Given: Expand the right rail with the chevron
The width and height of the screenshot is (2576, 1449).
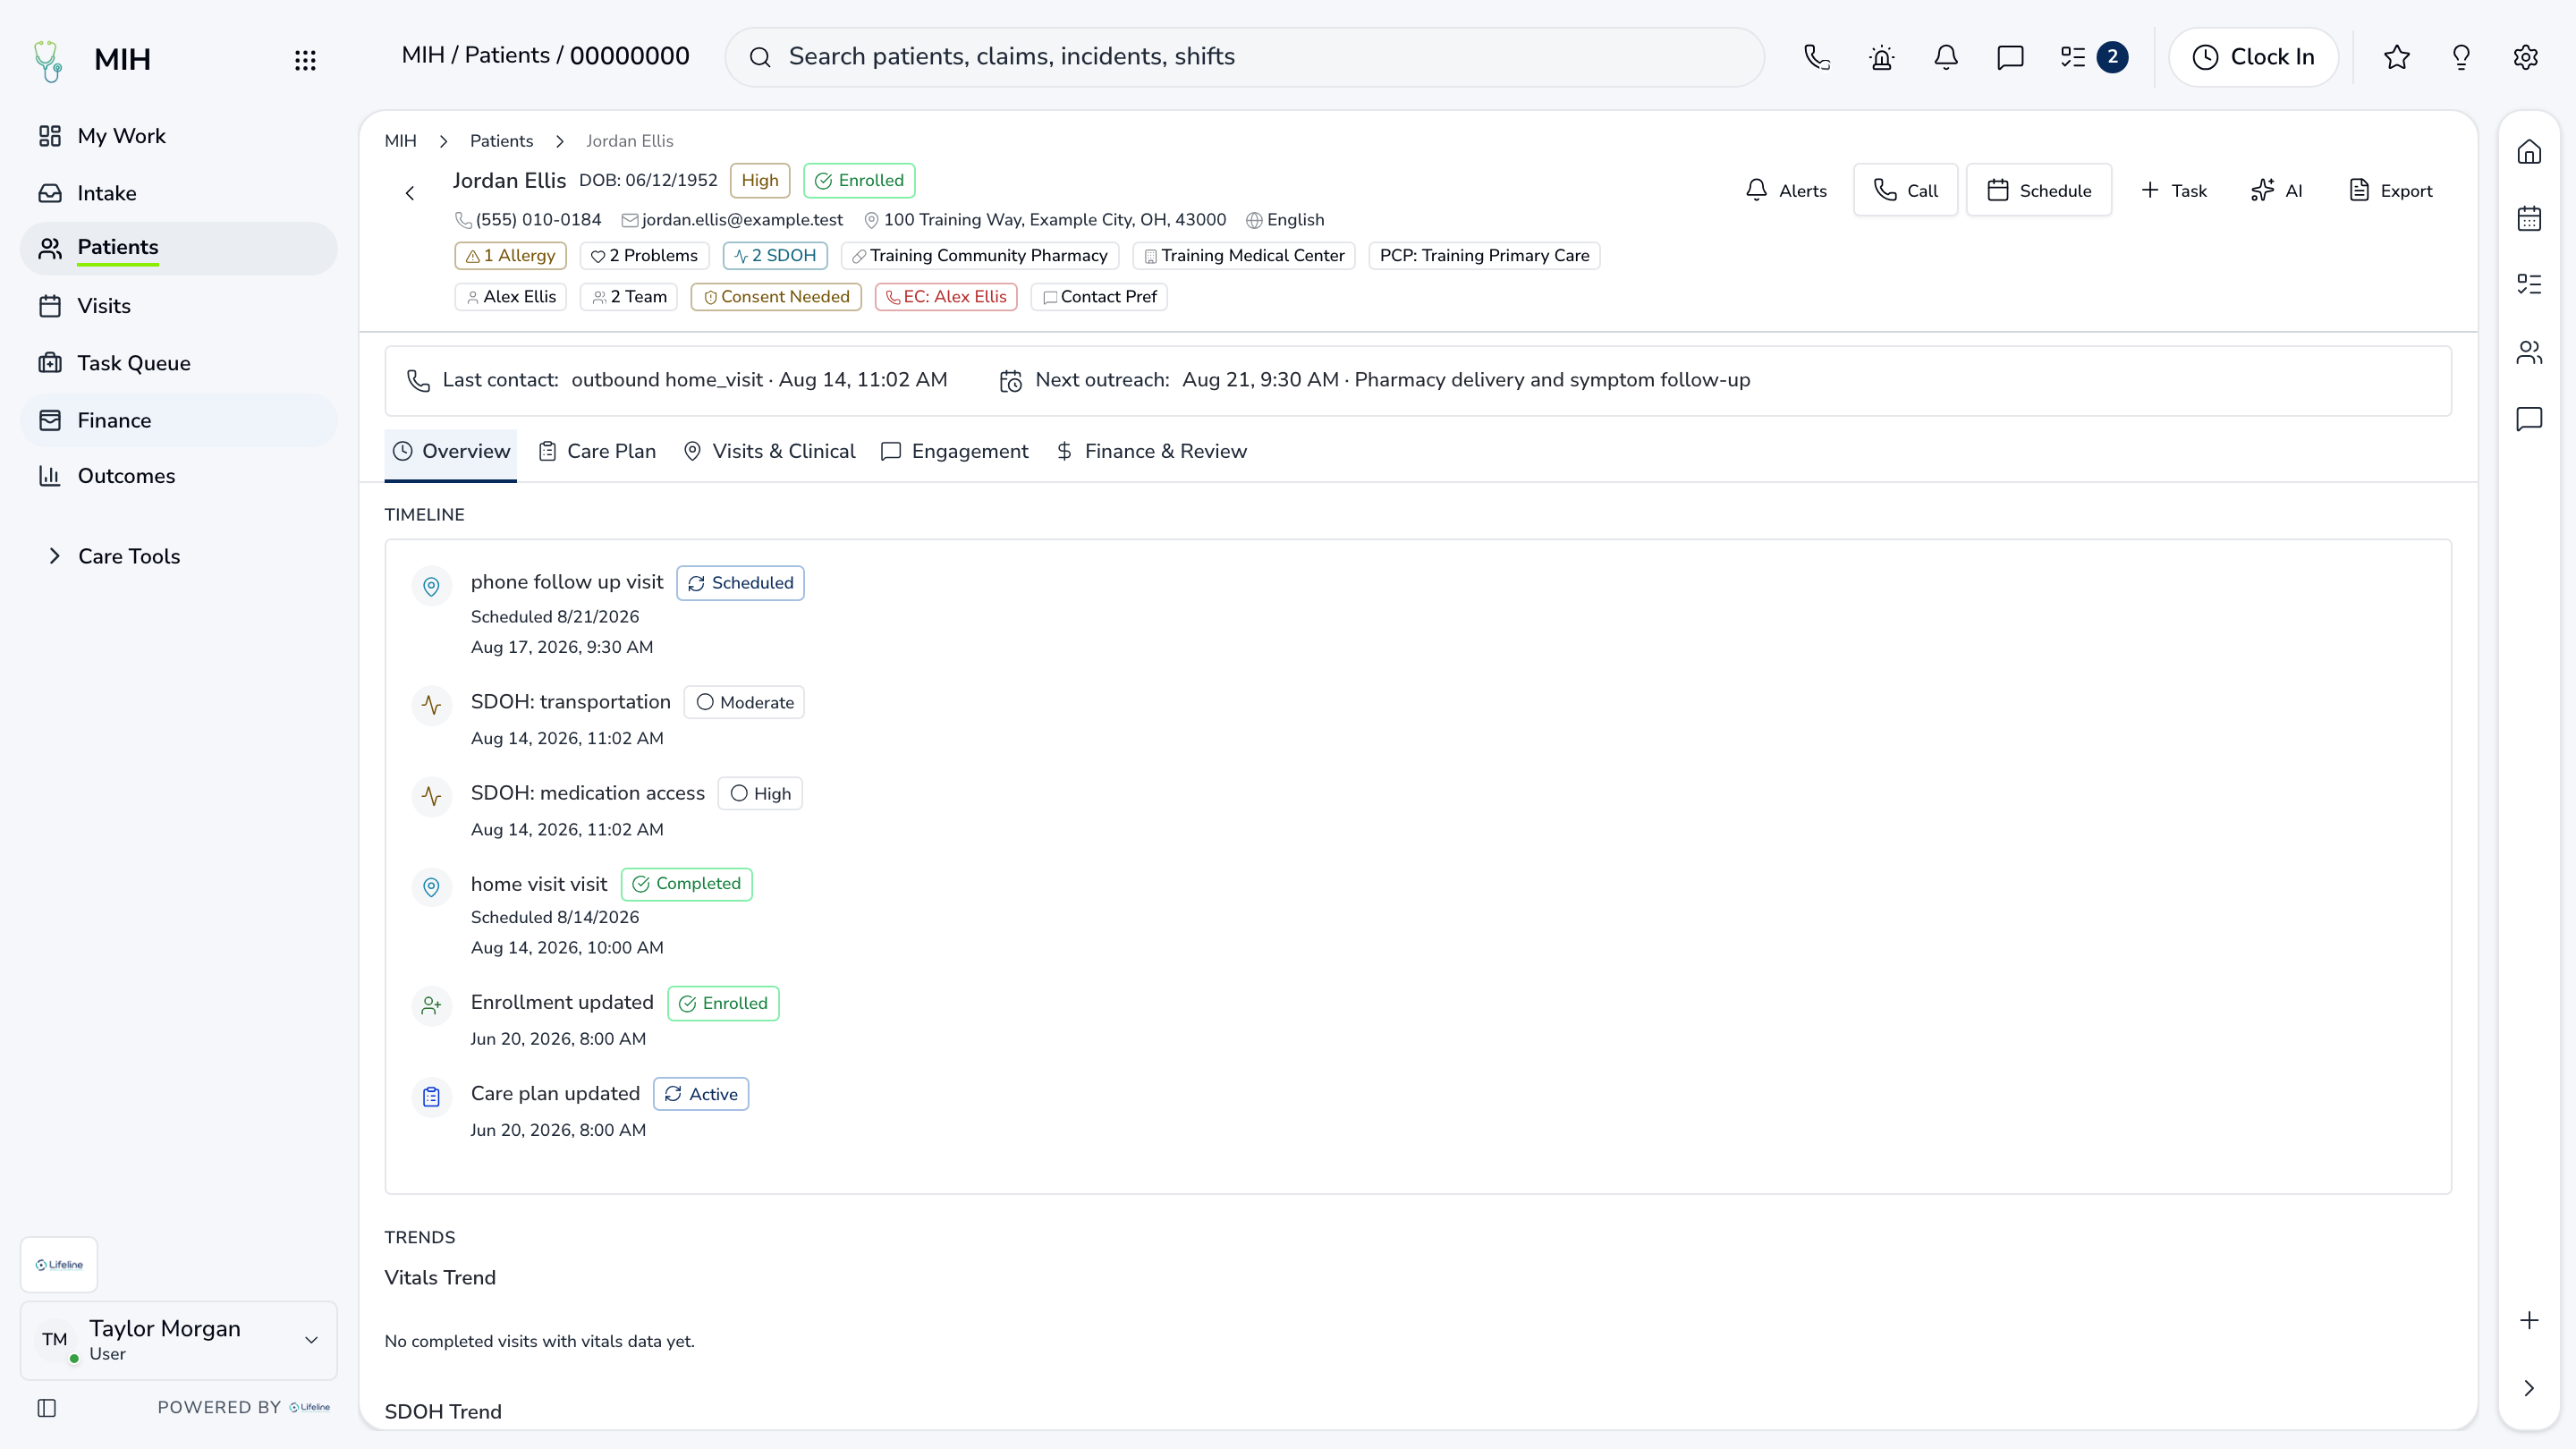Looking at the screenshot, I should pyautogui.click(x=2529, y=1388).
